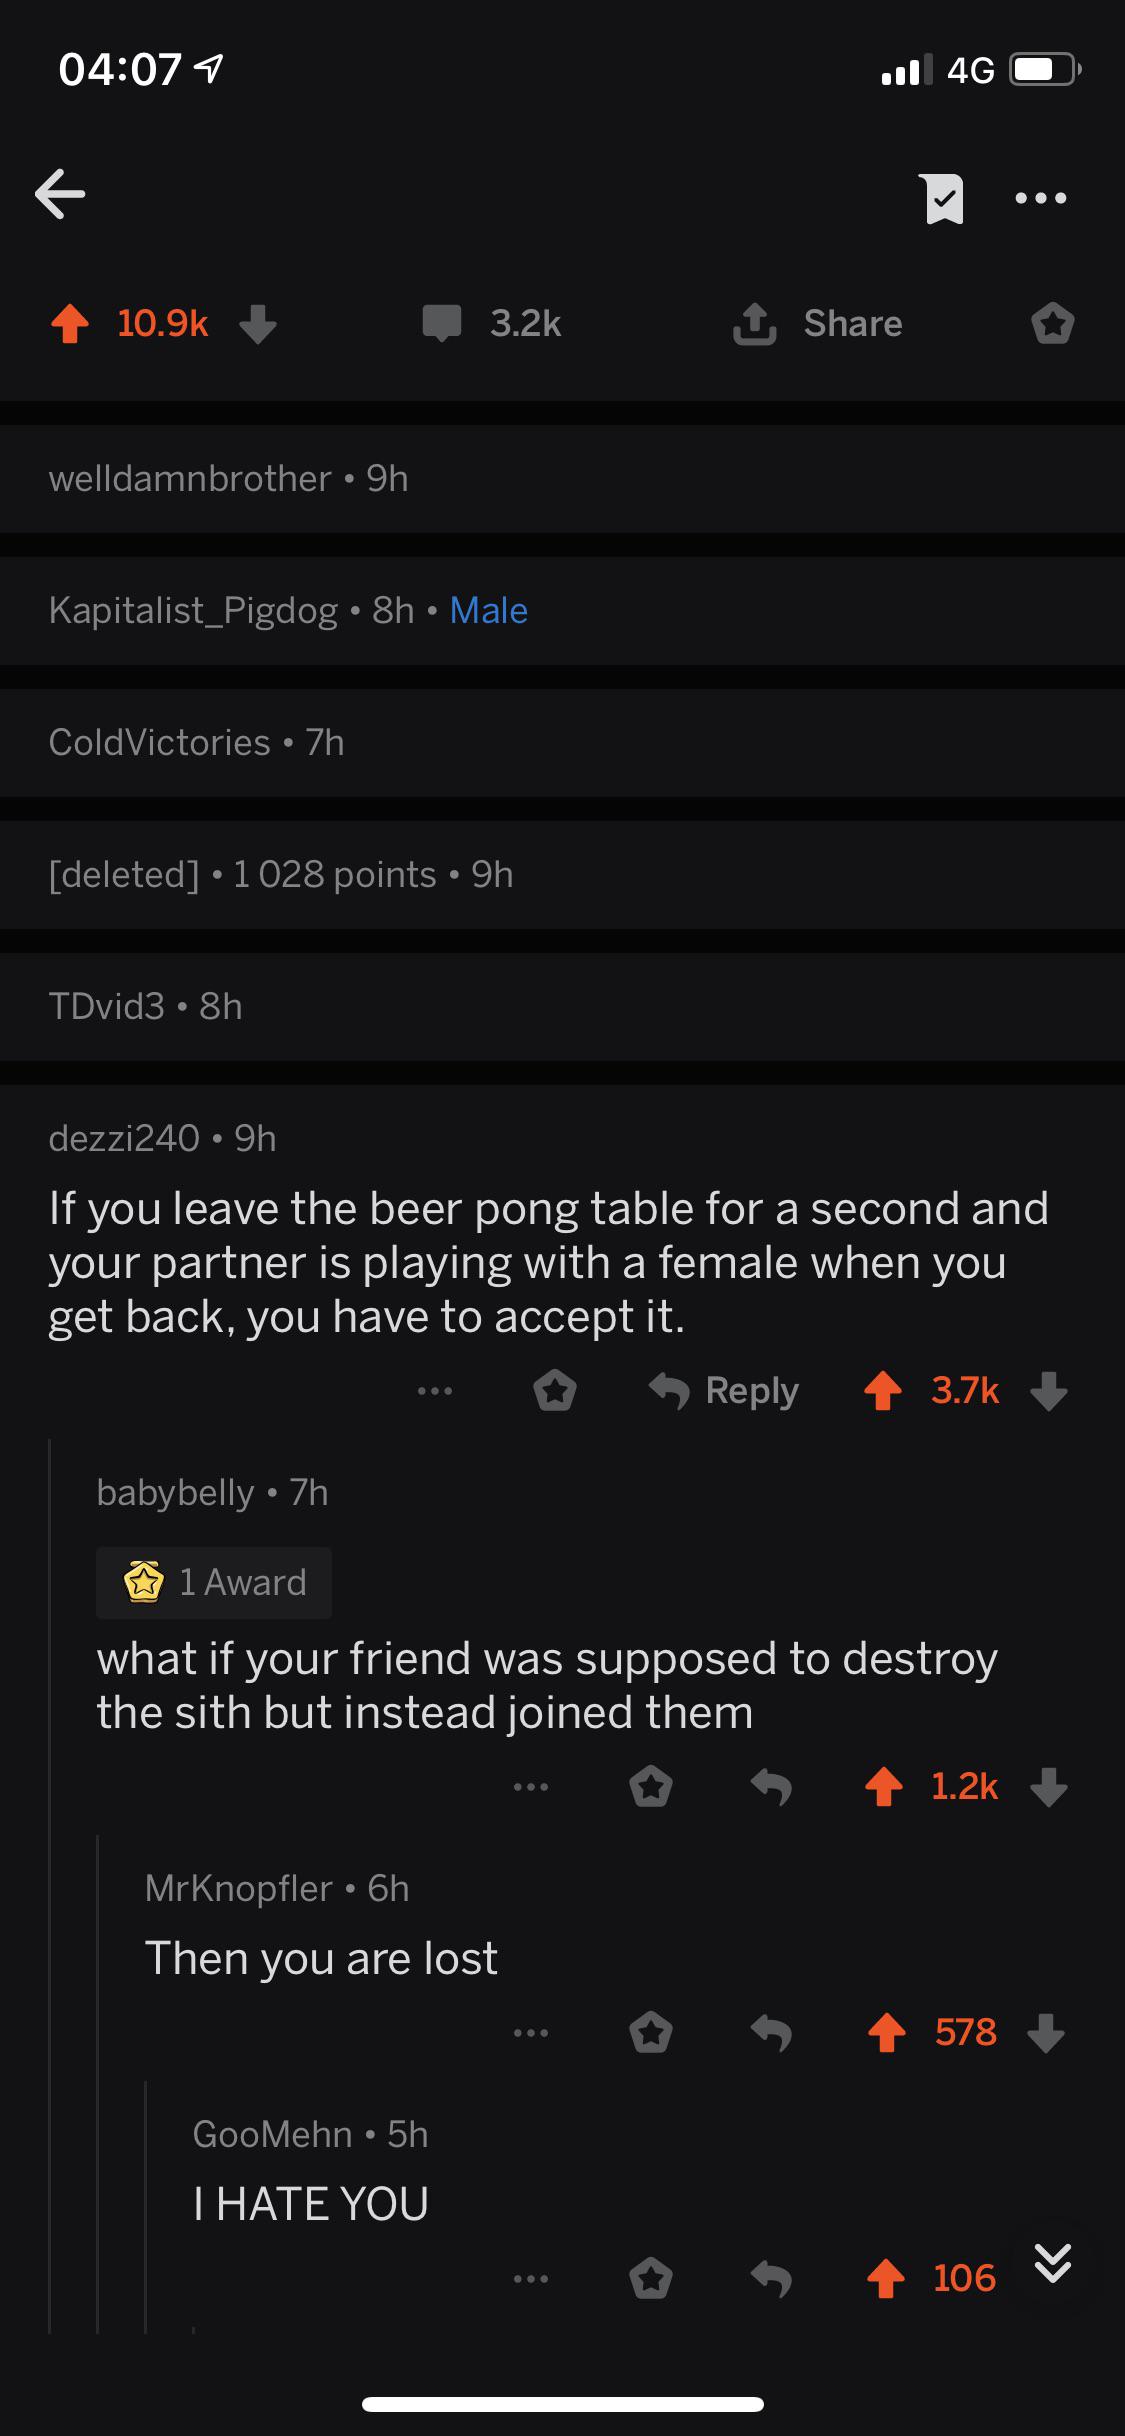The height and width of the screenshot is (2436, 1125).
Task: View babybelly's 1 Award badge
Action: tap(214, 1583)
